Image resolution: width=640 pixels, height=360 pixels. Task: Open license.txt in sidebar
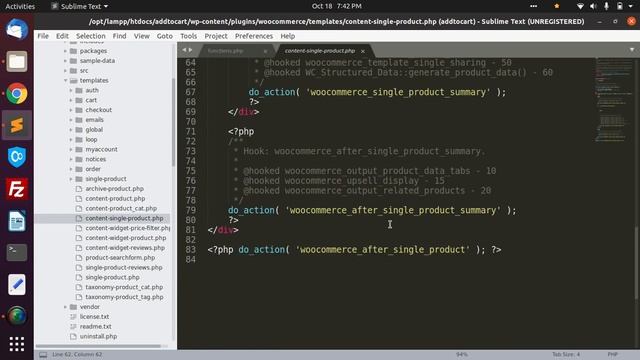coord(94,316)
